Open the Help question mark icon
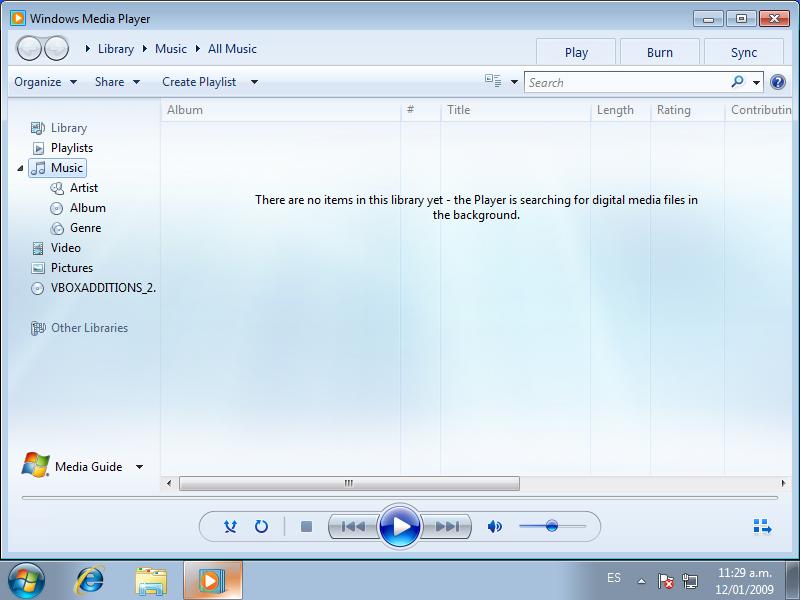Viewport: 800px width, 600px height. tap(778, 82)
